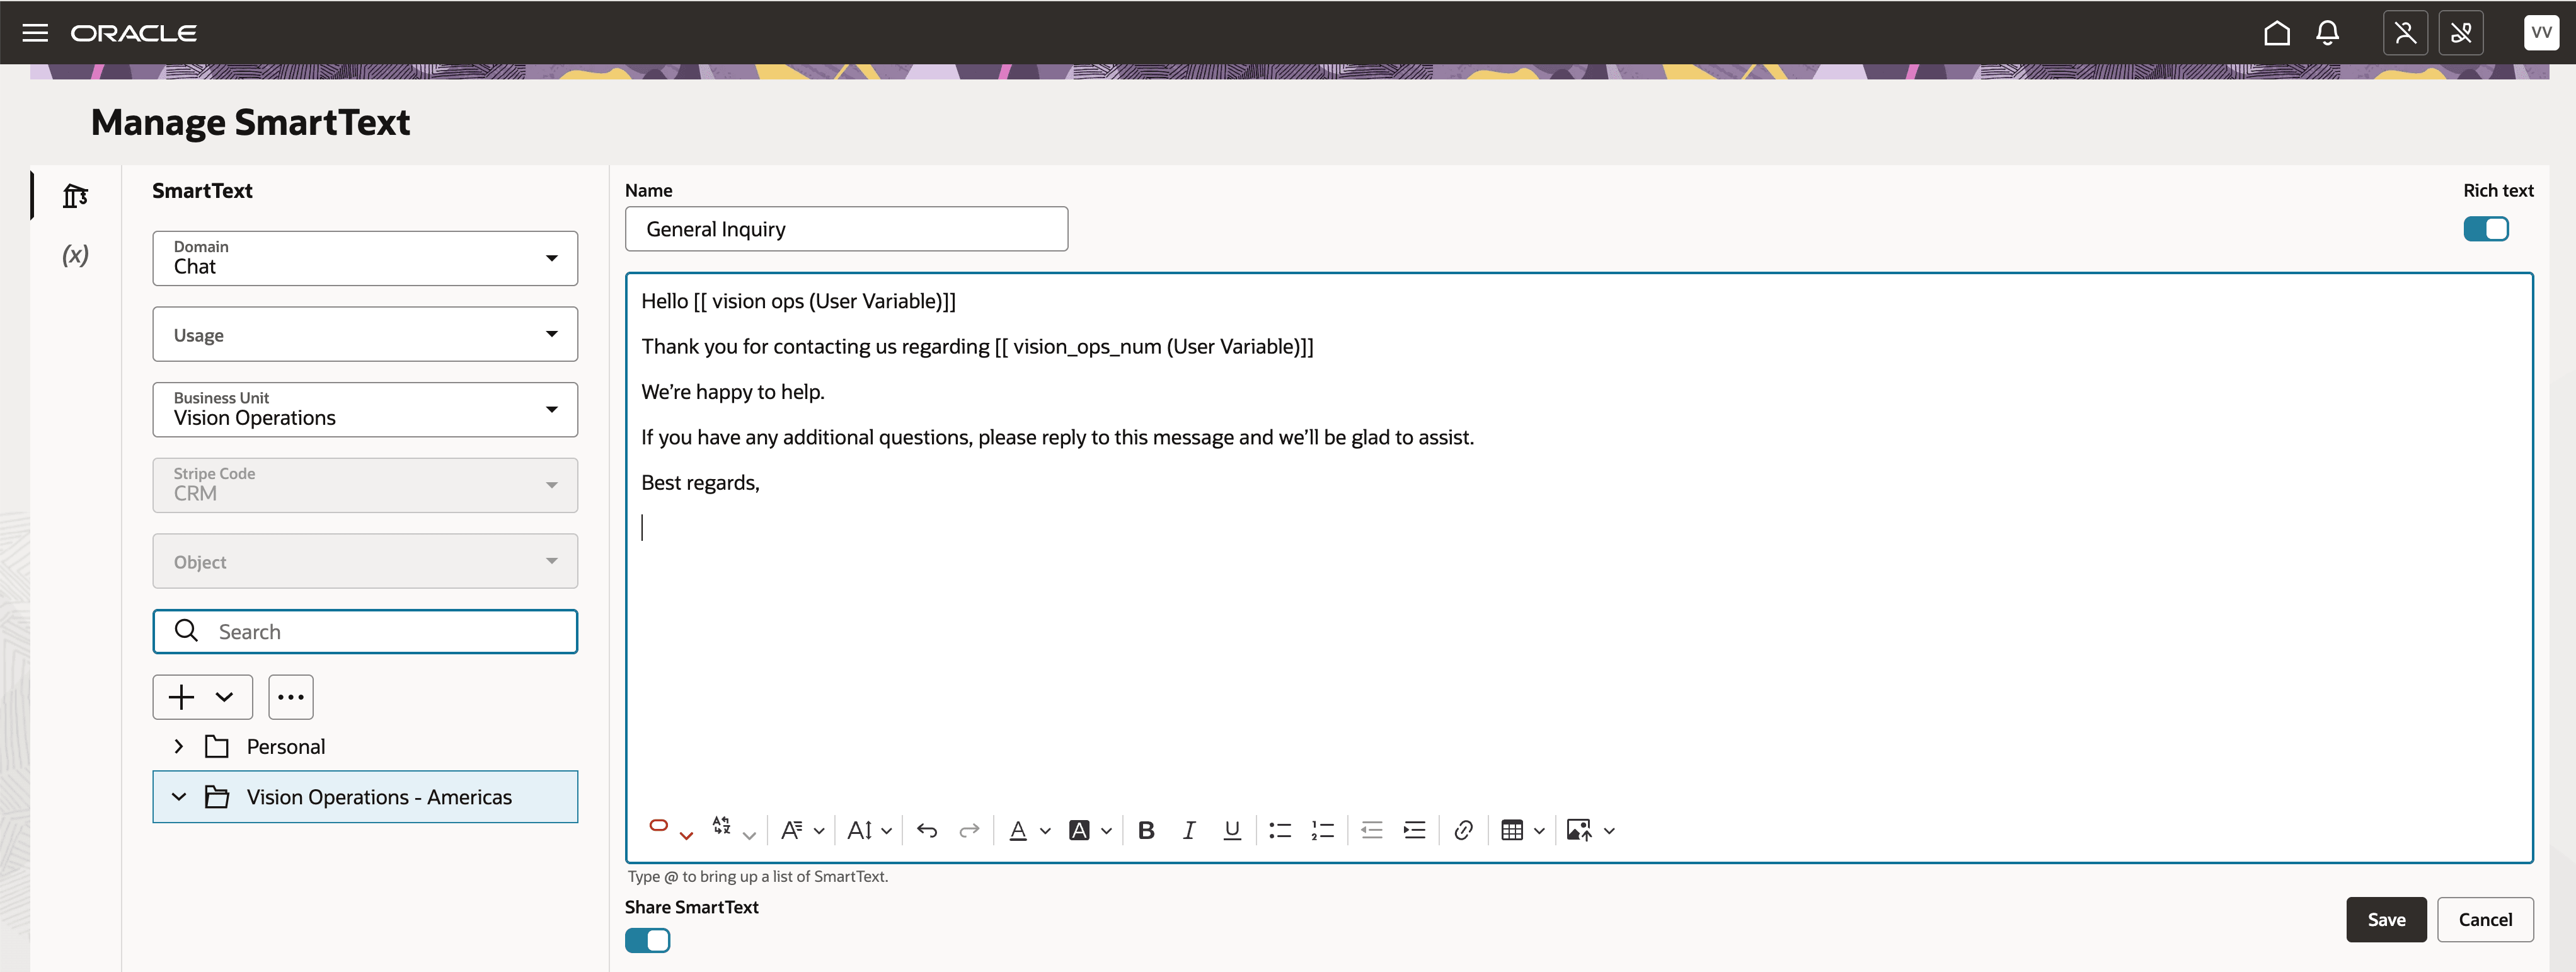Click the translate language icon
Screen dimensions: 2576x972
coord(722,826)
